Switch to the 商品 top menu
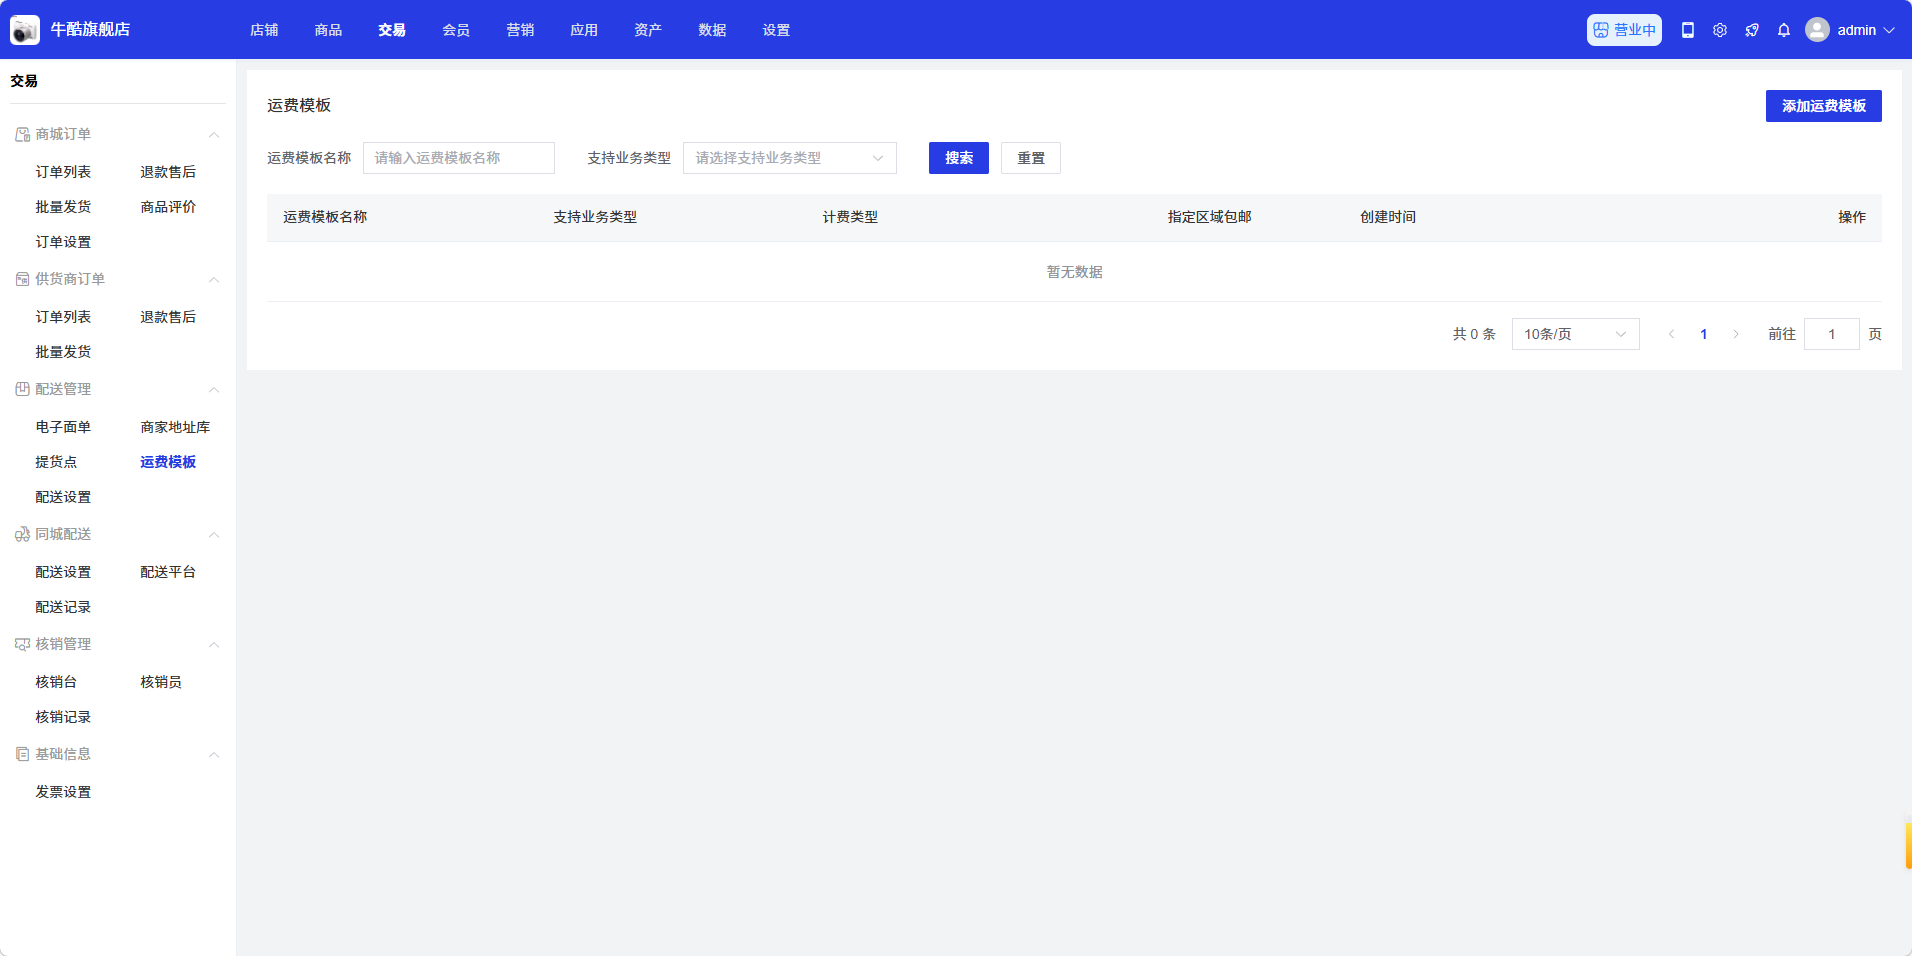 [328, 30]
